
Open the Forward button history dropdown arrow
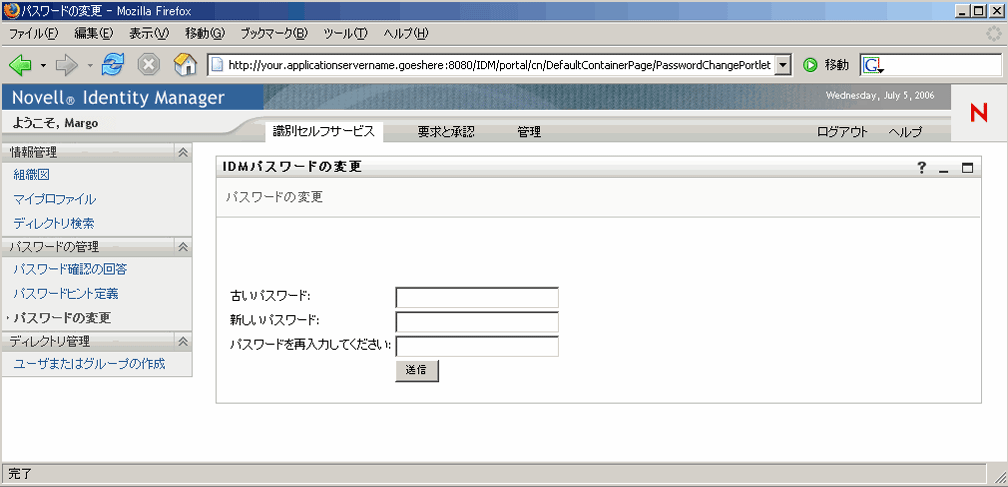click(90, 66)
